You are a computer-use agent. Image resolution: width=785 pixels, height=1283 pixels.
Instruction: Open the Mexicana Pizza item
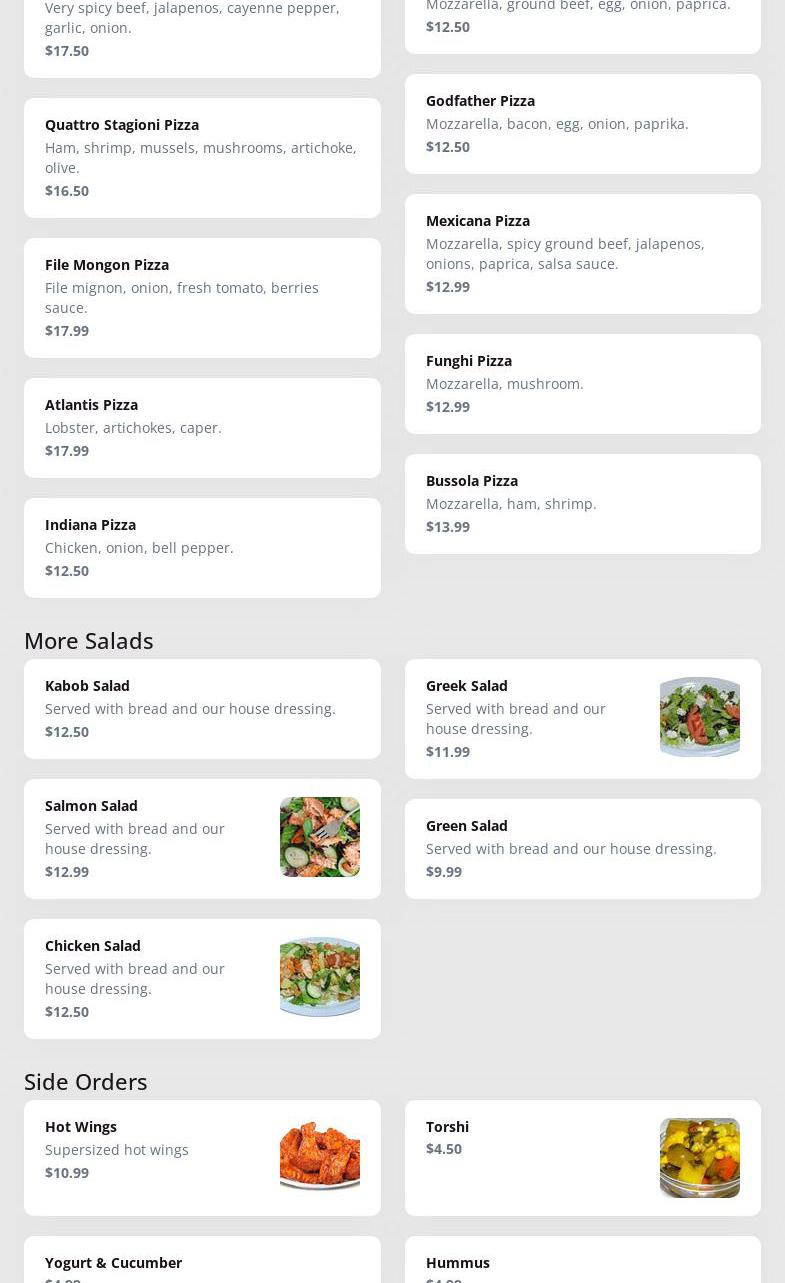coord(582,254)
